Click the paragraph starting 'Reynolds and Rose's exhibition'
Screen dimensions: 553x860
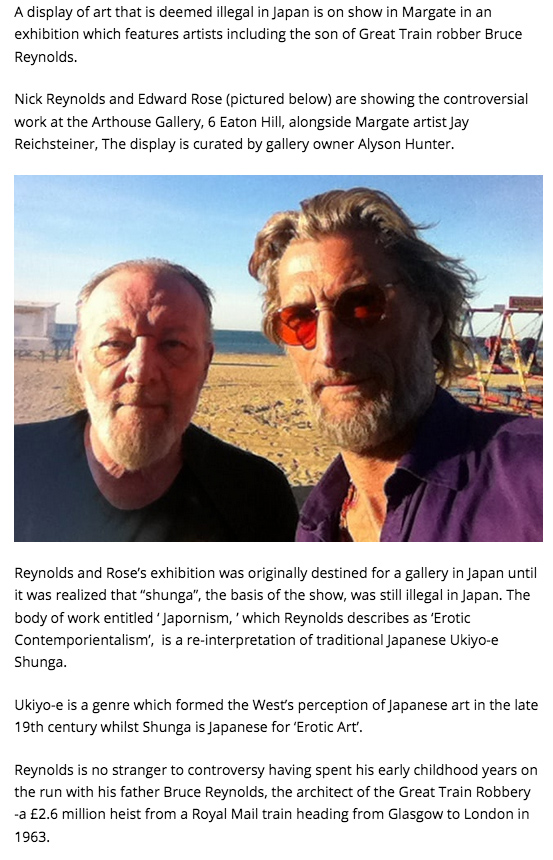pyautogui.click(x=274, y=617)
